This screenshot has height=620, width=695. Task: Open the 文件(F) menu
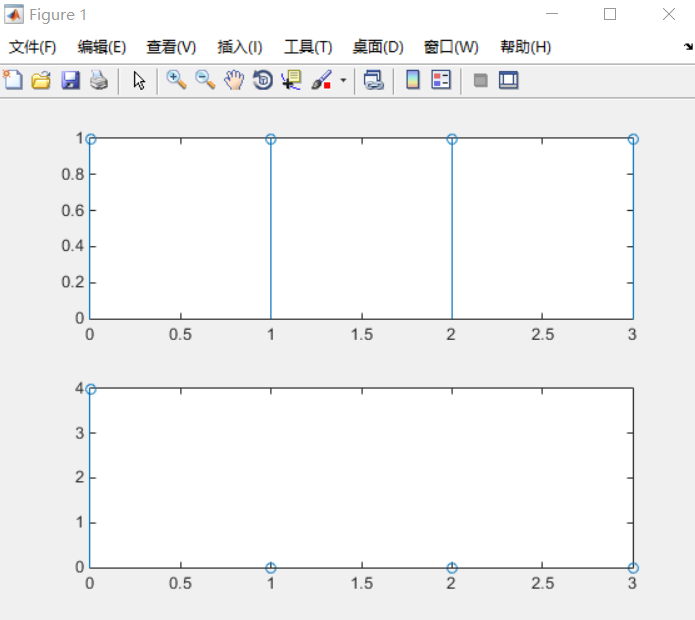32,47
